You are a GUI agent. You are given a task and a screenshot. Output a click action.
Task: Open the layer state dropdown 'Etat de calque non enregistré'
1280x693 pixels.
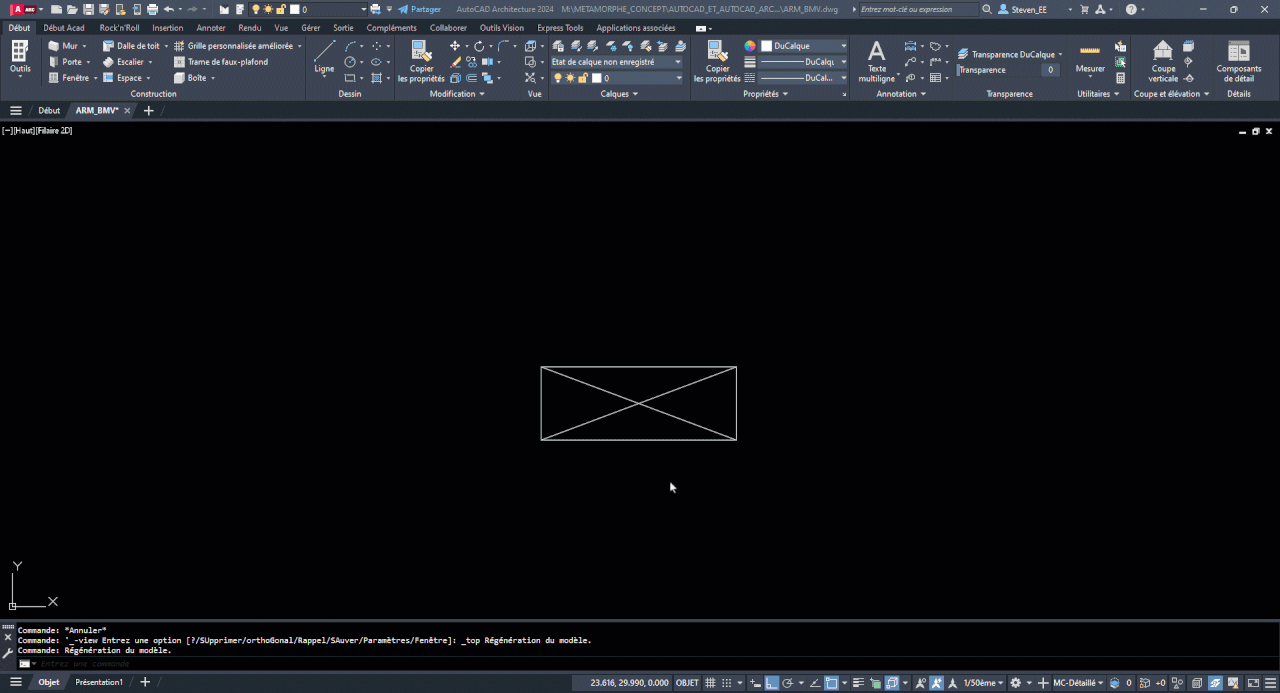[x=617, y=62]
